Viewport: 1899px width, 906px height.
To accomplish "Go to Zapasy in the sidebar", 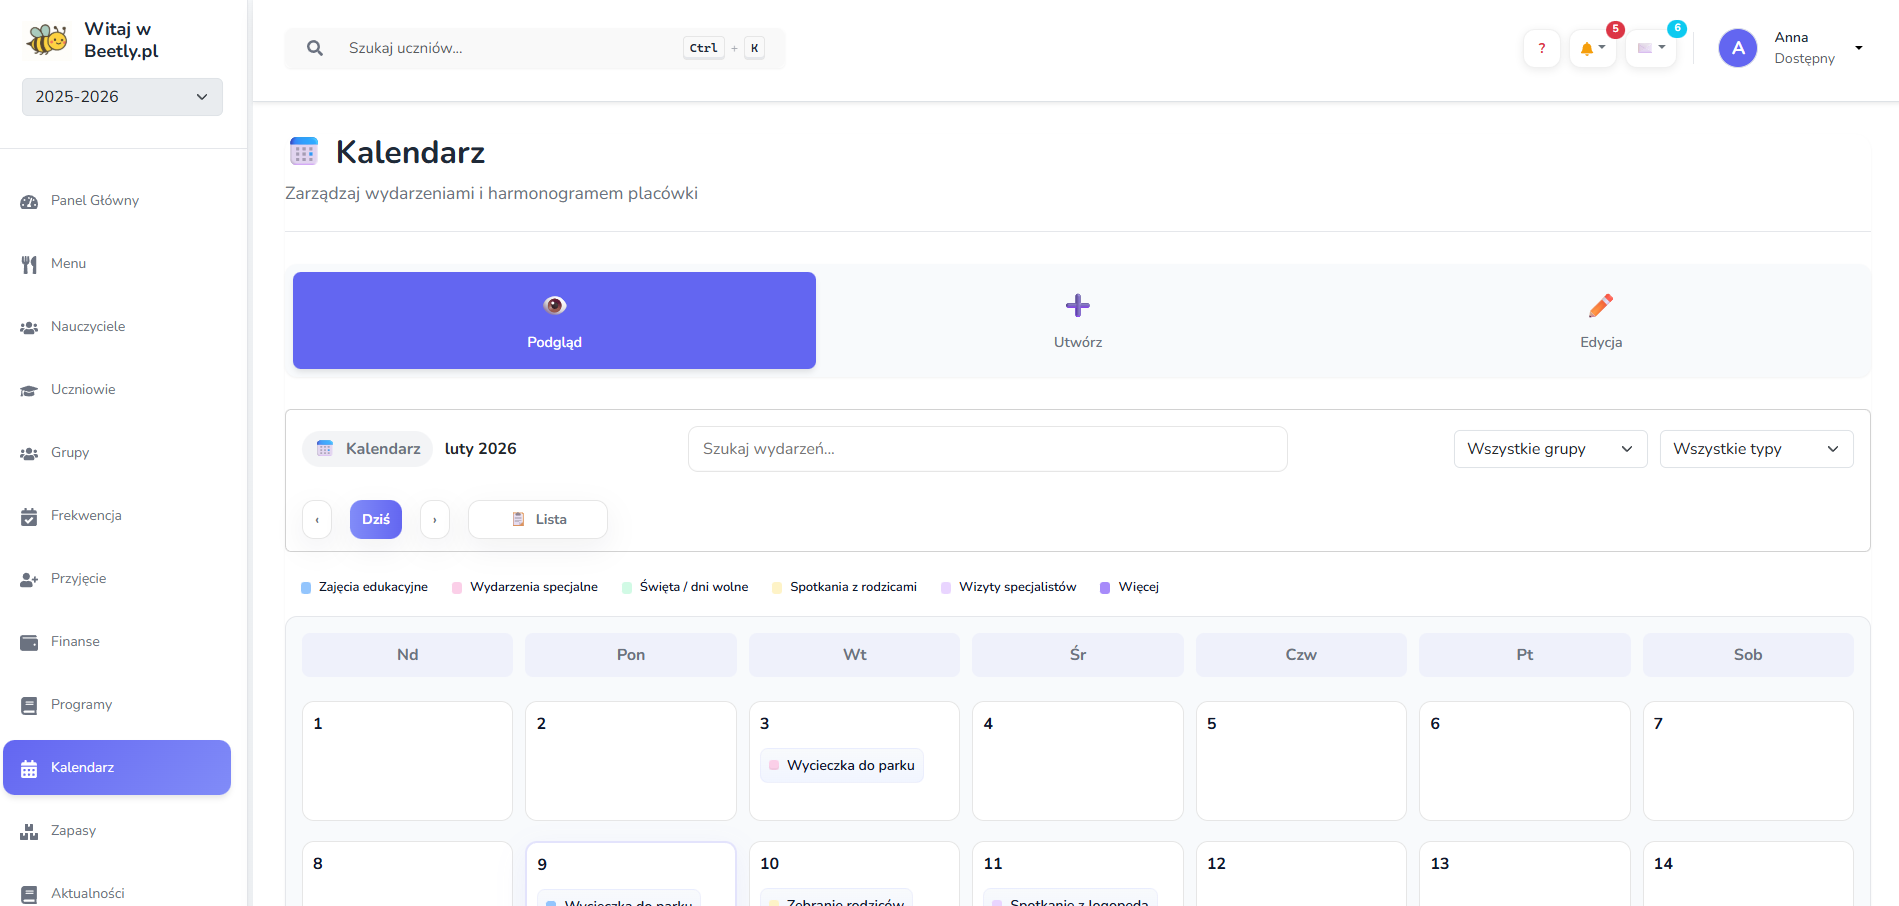I will (73, 831).
